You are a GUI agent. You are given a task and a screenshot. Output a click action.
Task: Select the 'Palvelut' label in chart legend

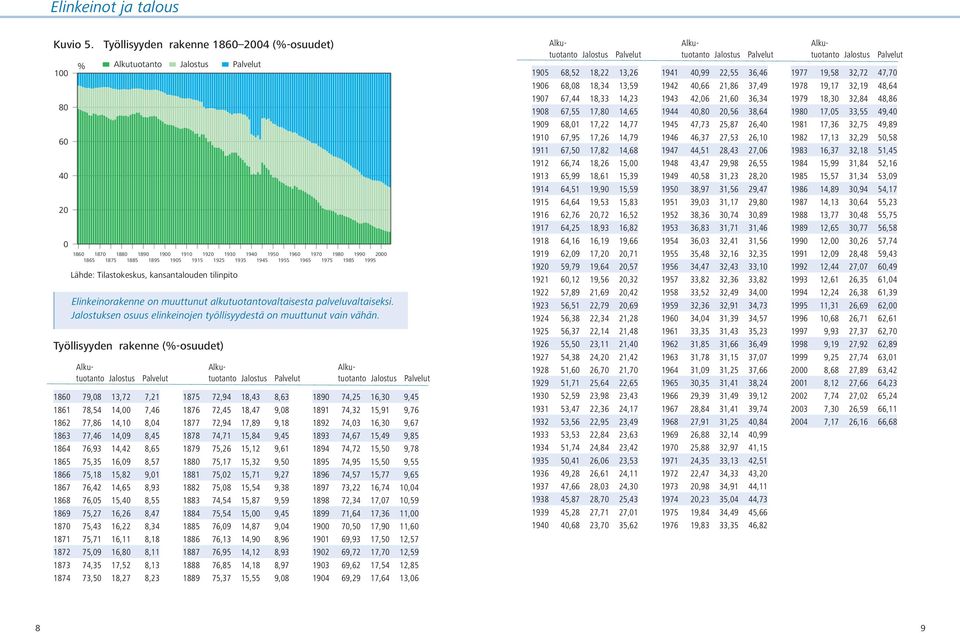247,64
